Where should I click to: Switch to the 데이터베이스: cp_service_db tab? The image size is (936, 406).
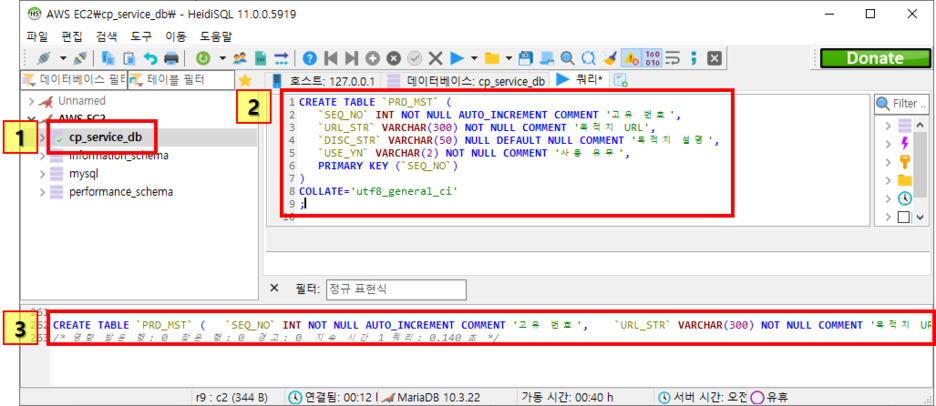pyautogui.click(x=466, y=81)
